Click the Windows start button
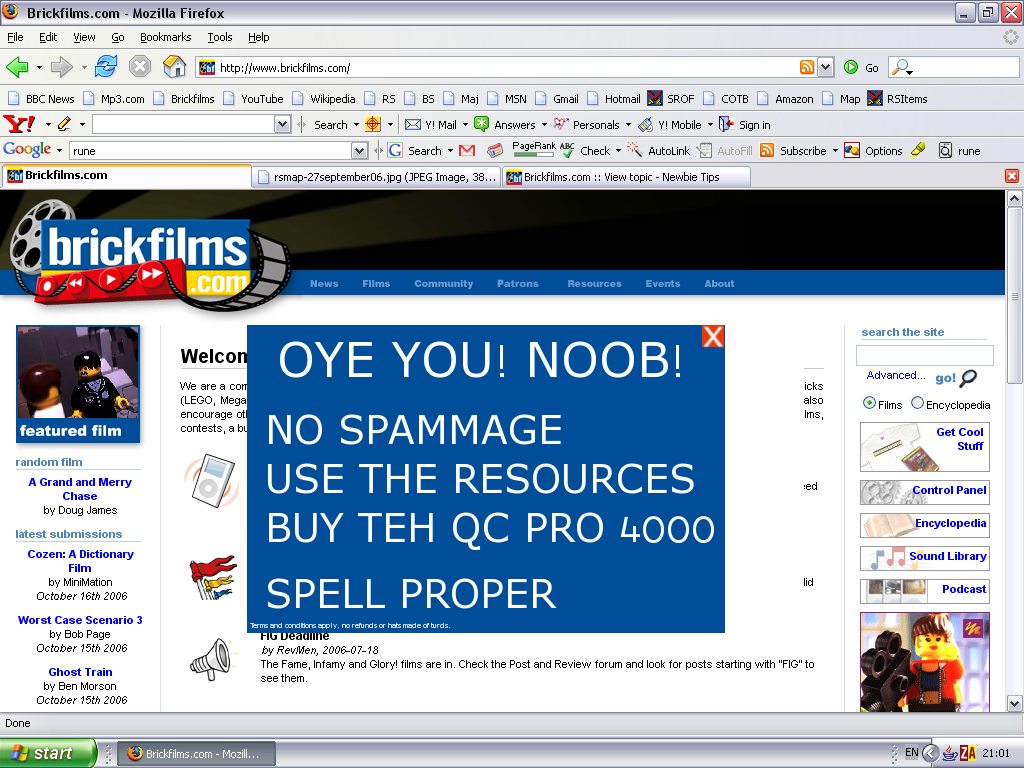Screen dimensions: 1024x768 click(x=48, y=753)
